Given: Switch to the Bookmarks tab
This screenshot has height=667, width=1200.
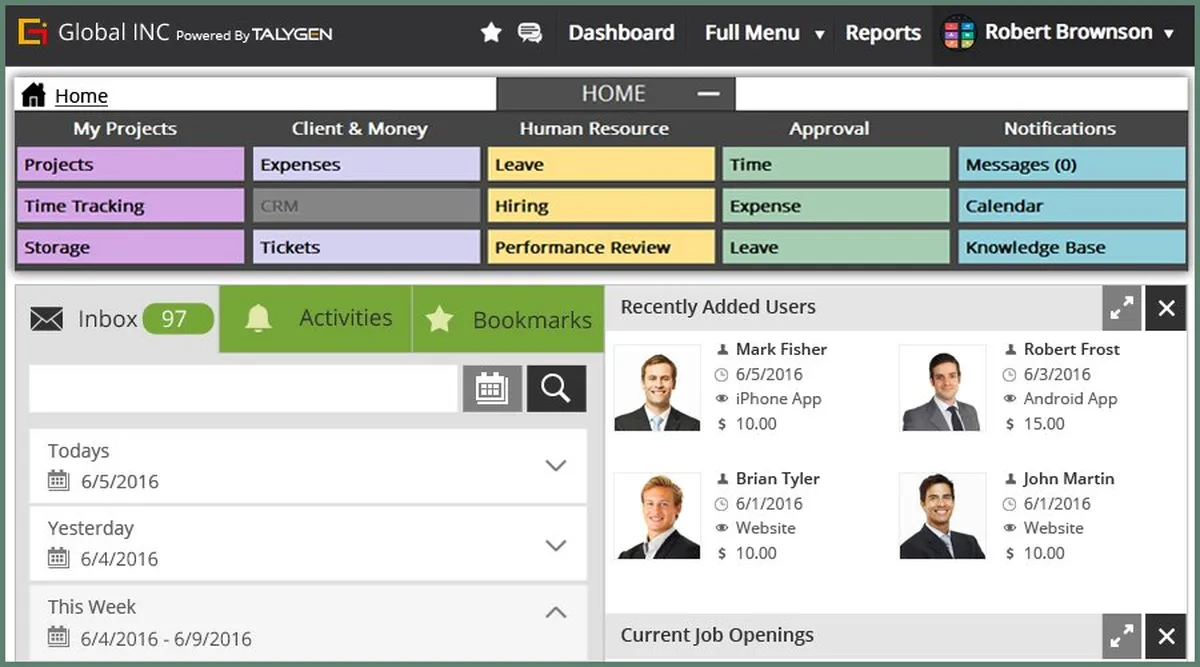Looking at the screenshot, I should click(508, 319).
